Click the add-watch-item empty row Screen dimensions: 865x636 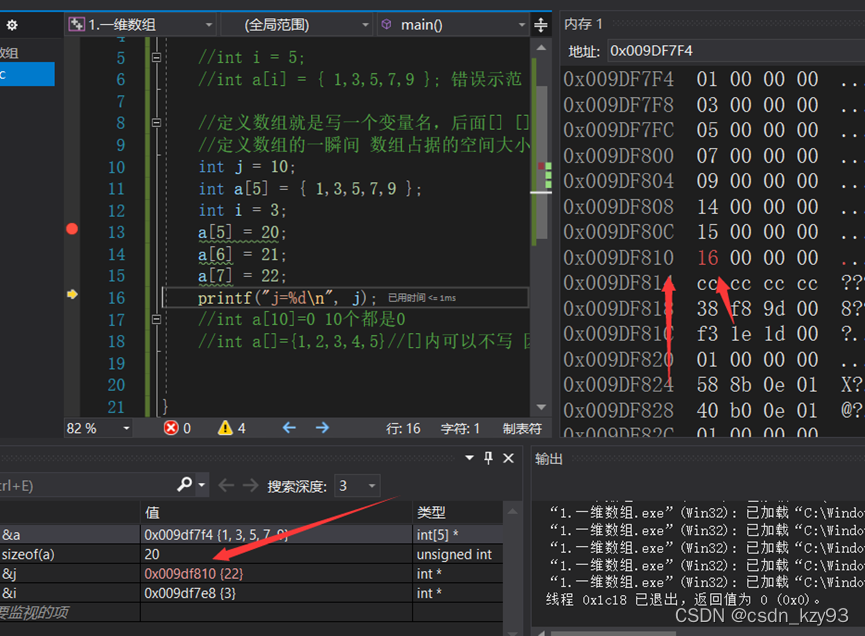point(251,612)
